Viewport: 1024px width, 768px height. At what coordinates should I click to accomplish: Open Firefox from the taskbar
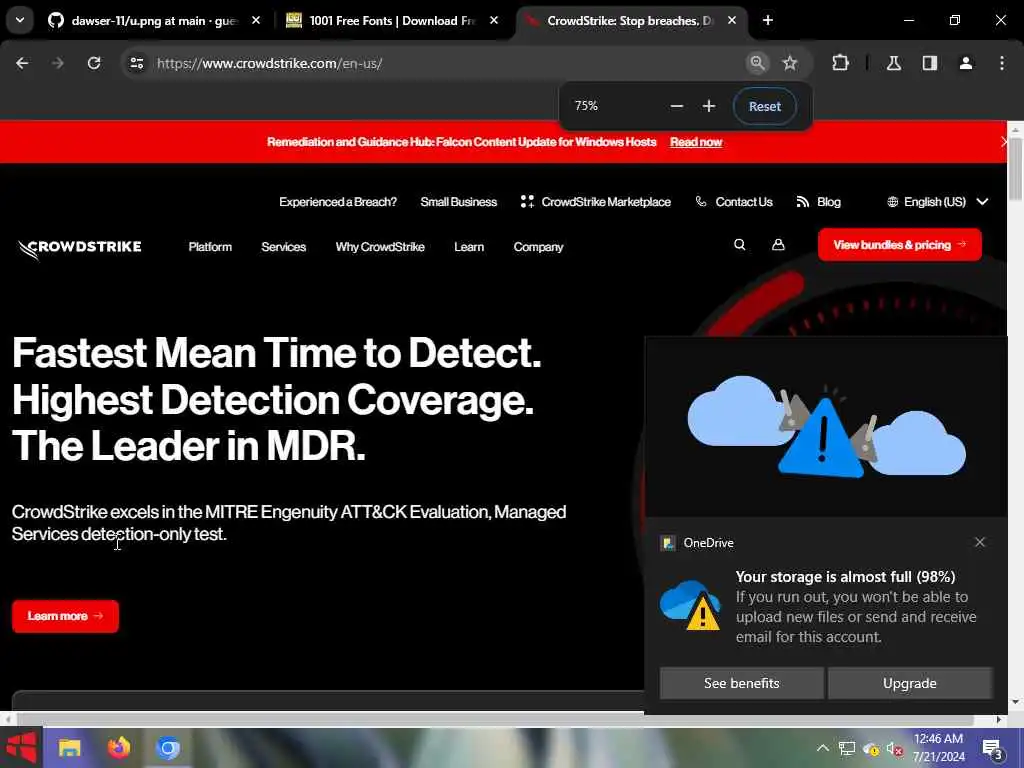[x=118, y=748]
